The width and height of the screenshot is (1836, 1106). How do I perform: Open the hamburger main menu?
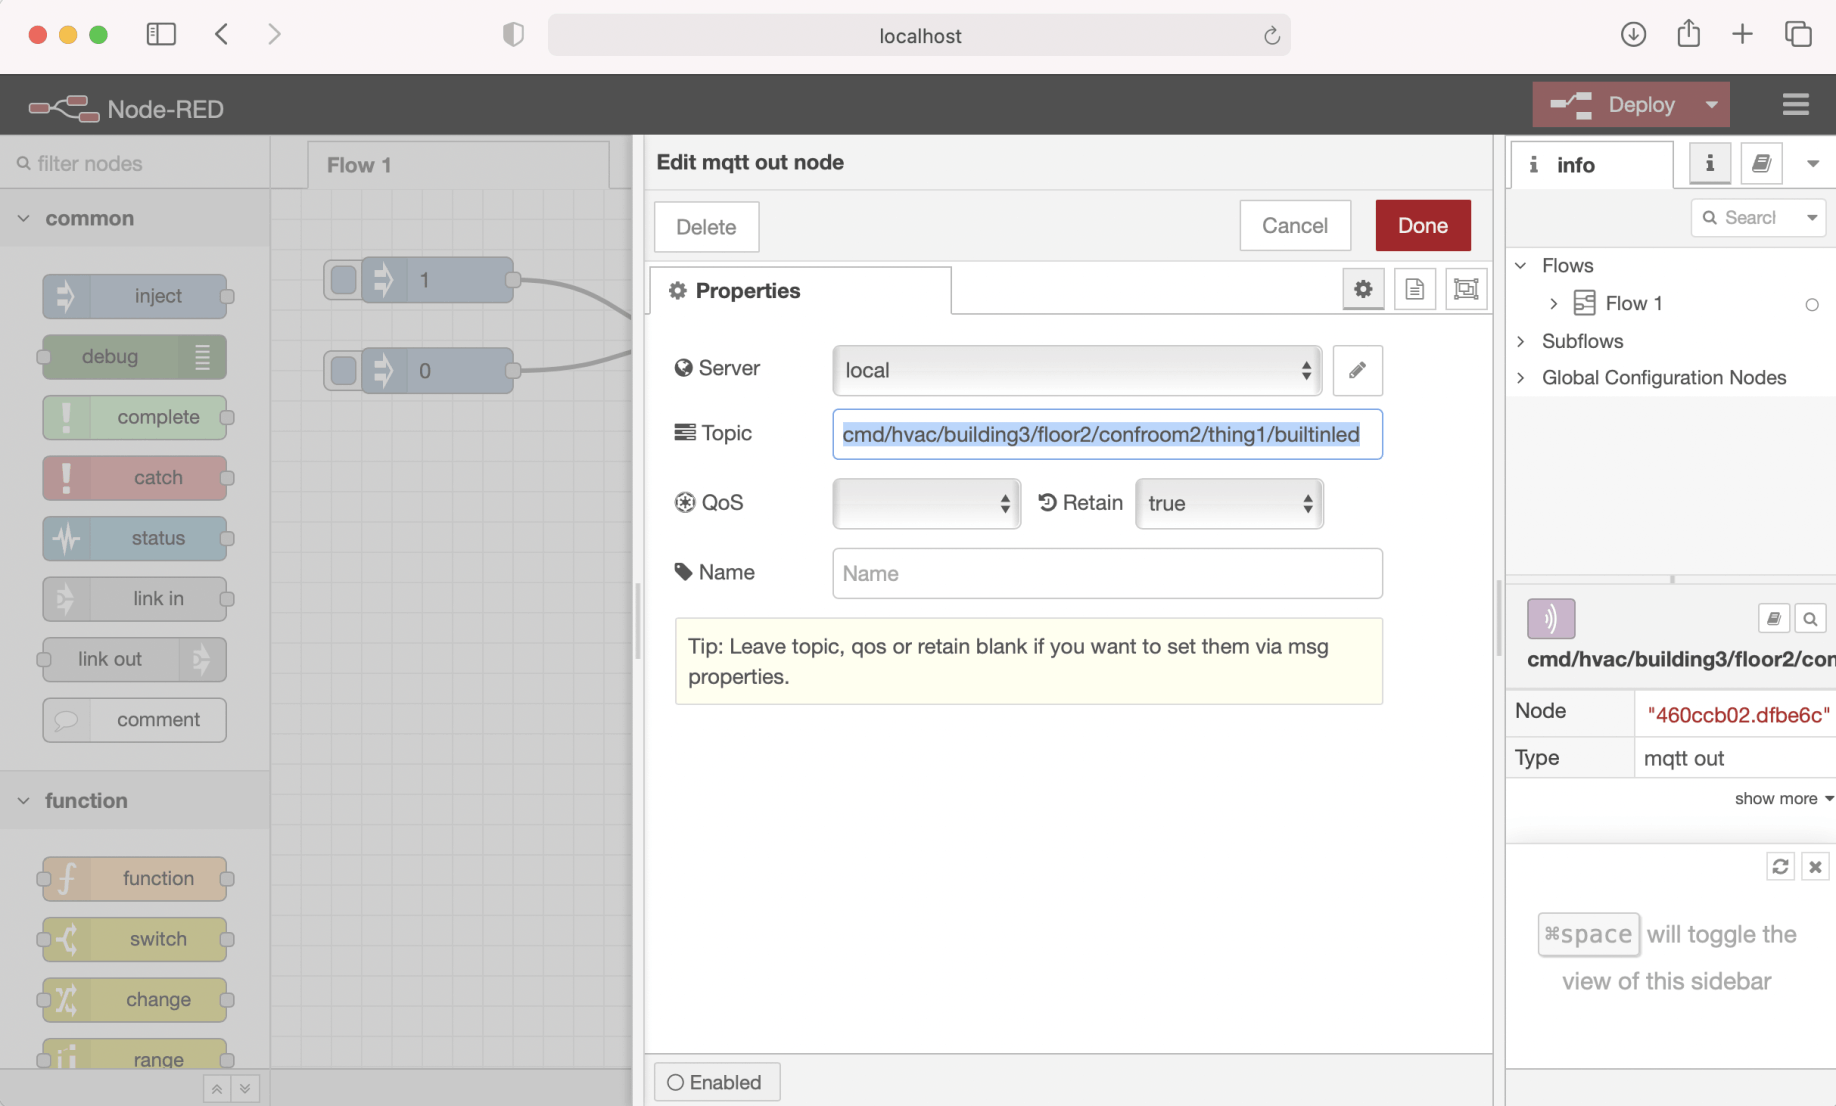pyautogui.click(x=1795, y=105)
